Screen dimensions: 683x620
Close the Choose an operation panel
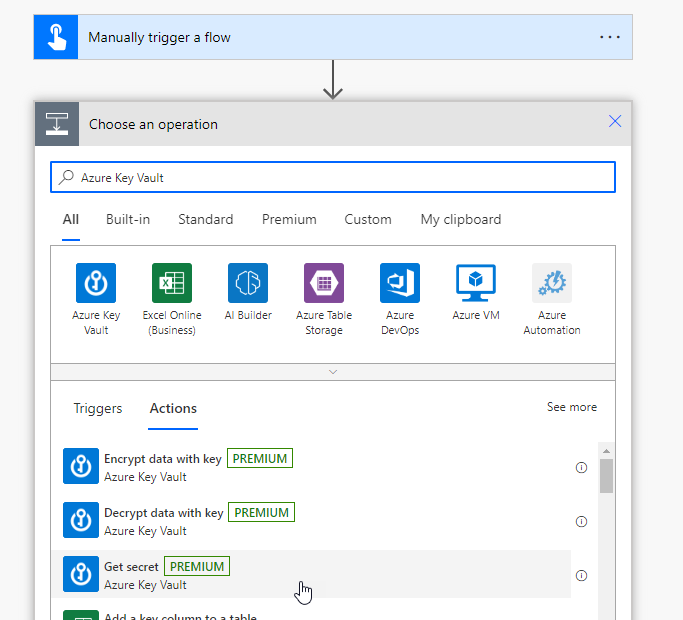[615, 122]
